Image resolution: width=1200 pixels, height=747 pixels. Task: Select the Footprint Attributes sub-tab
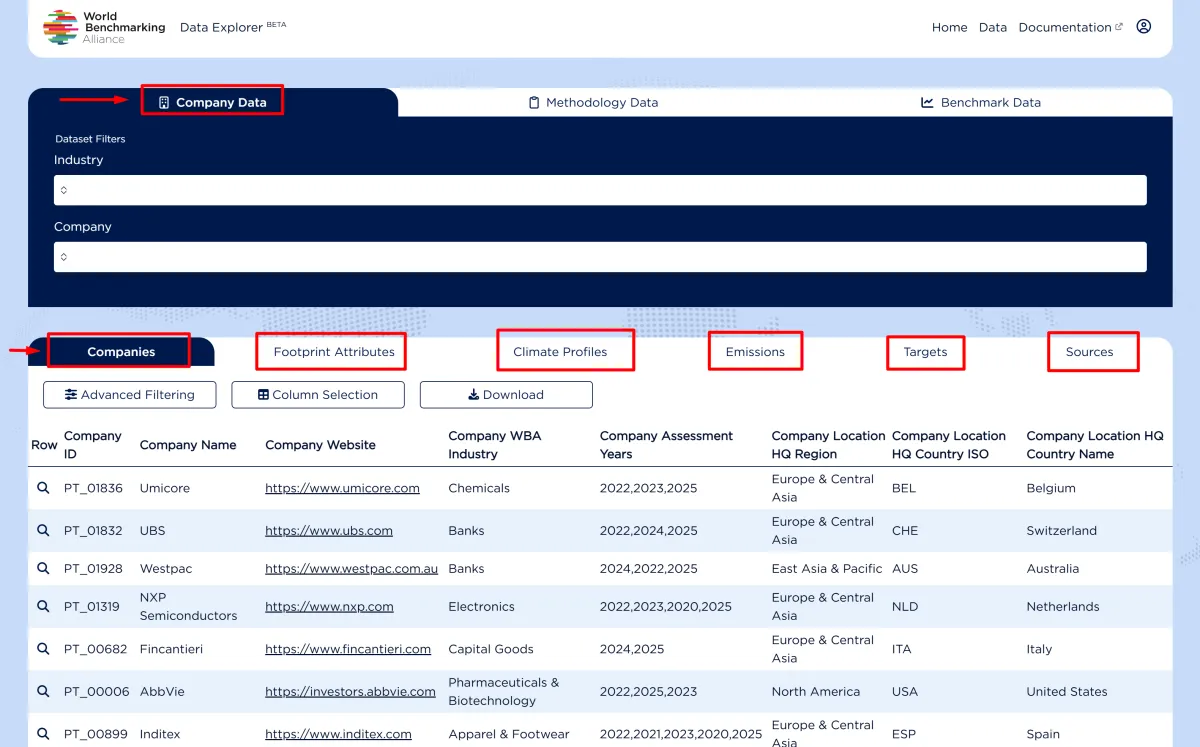coord(334,352)
